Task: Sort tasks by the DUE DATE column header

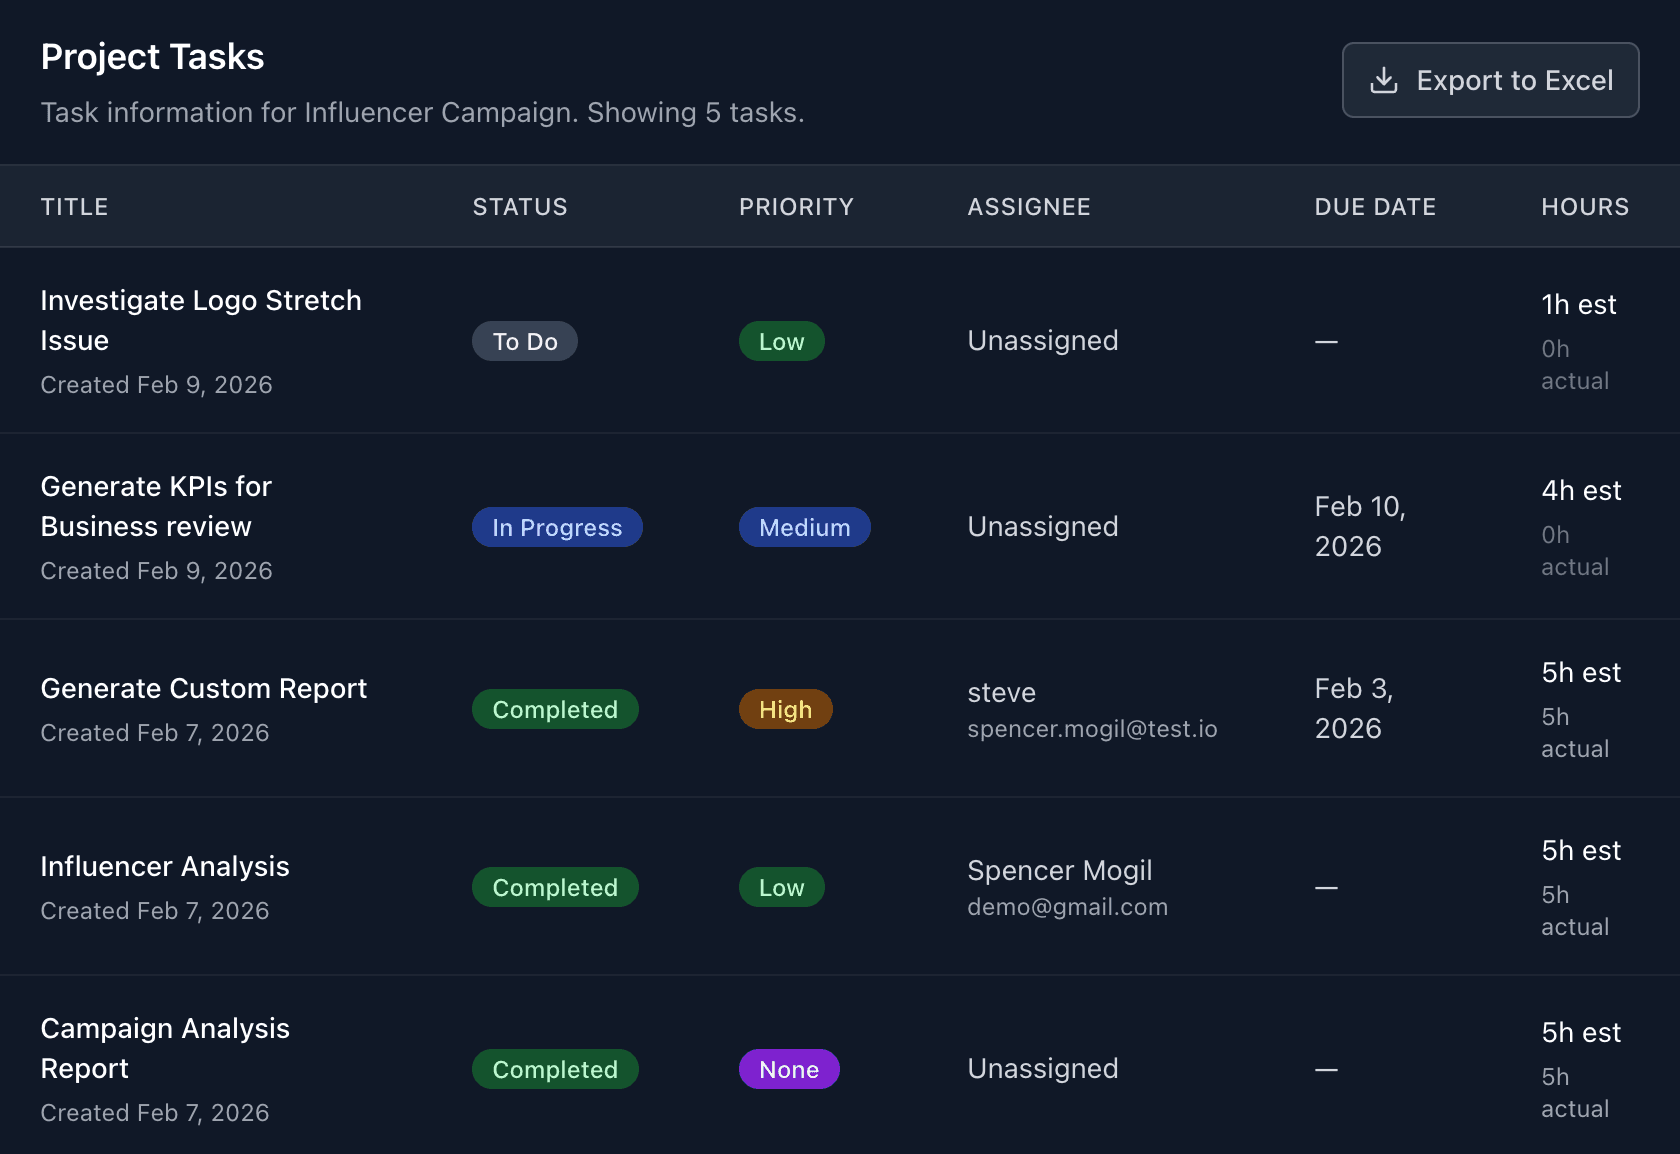Action: [1375, 206]
